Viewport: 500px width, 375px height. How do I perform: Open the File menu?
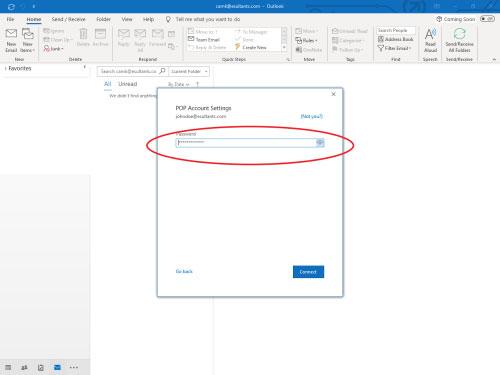click(10, 19)
